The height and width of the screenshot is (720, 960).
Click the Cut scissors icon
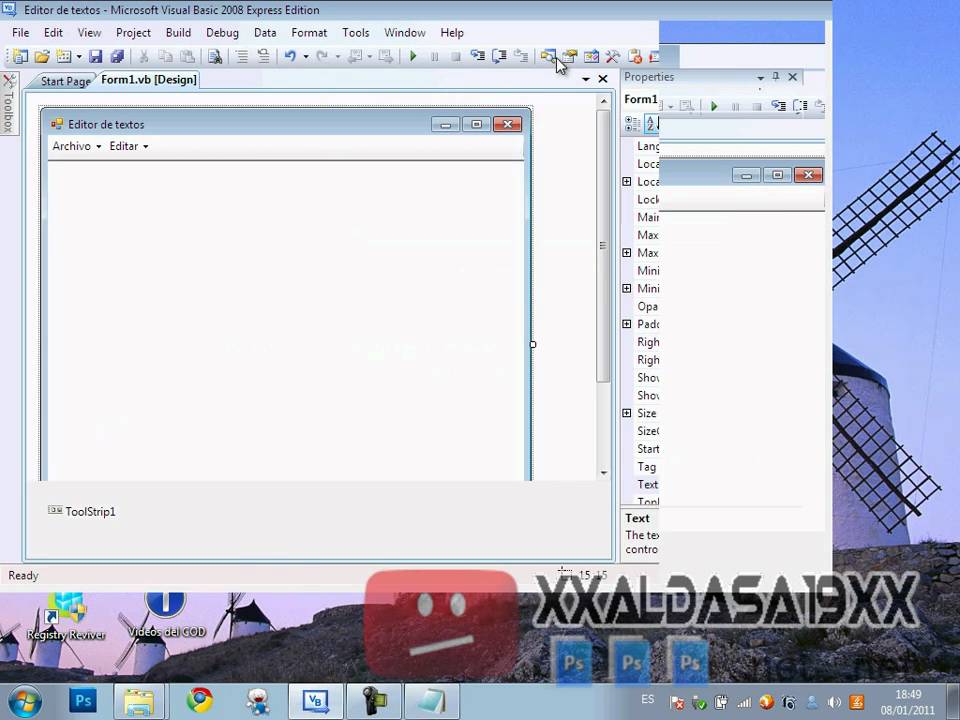(144, 56)
